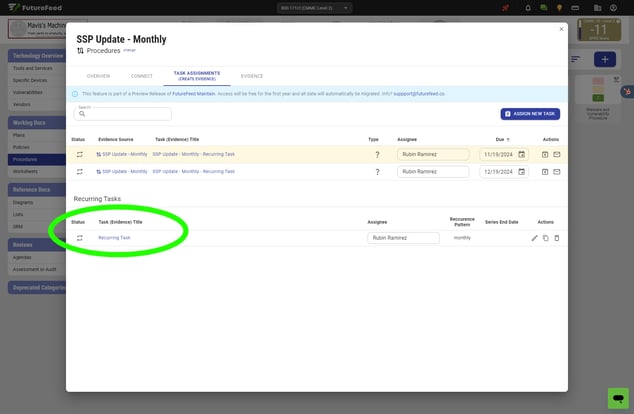Screen dimensions: 634x414
Task: Switch to the Overview tab
Action: 98,76
